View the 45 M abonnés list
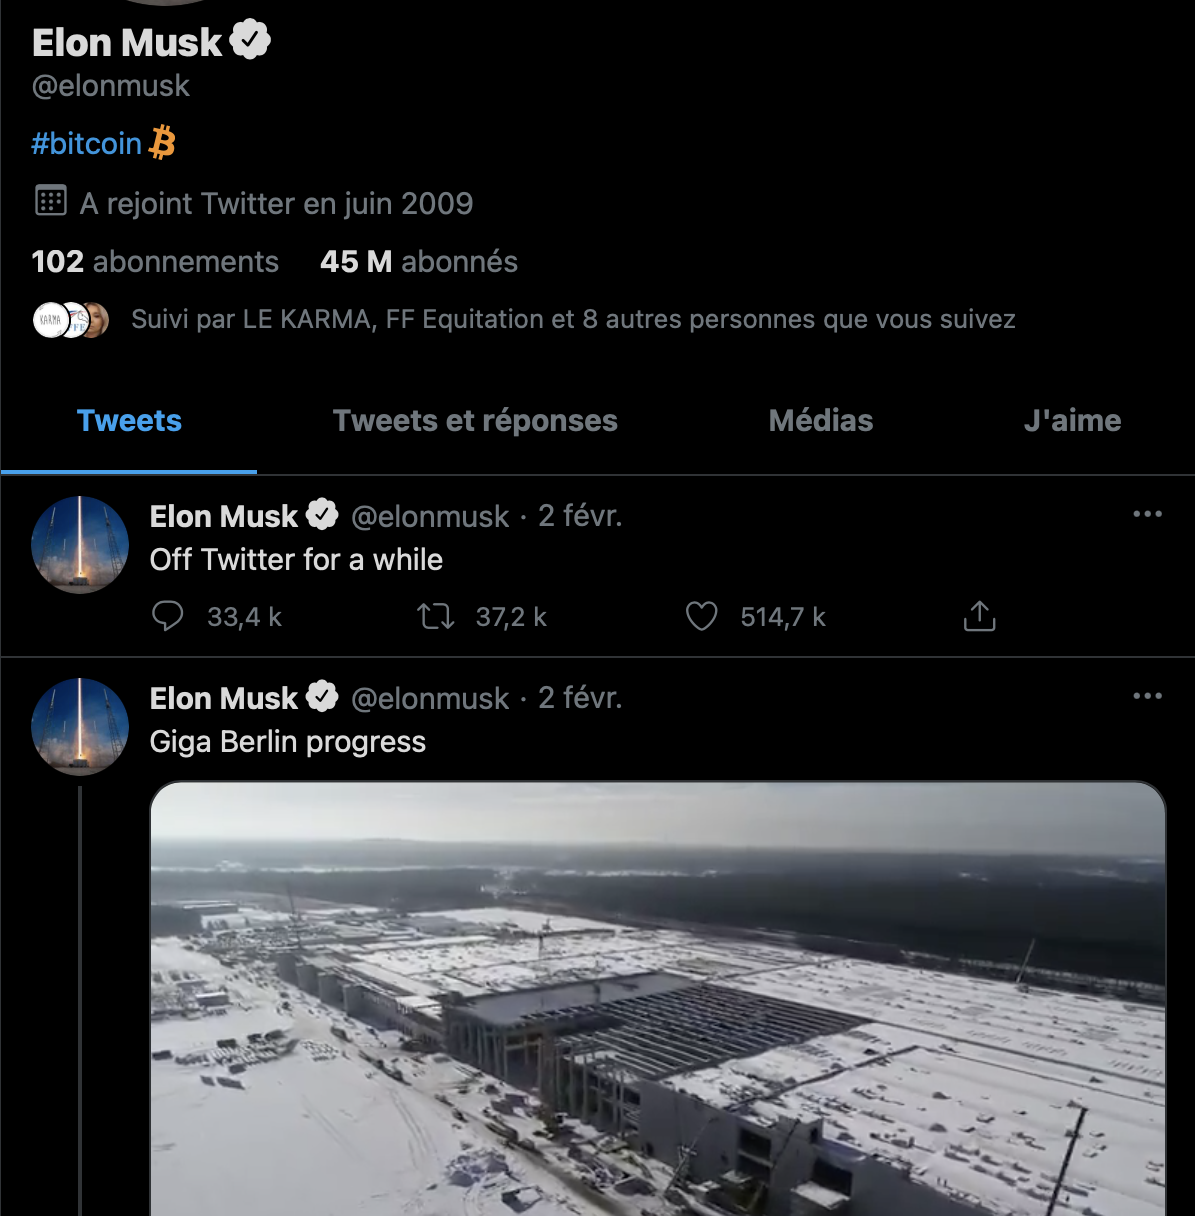The width and height of the screenshot is (1195, 1216). point(419,262)
